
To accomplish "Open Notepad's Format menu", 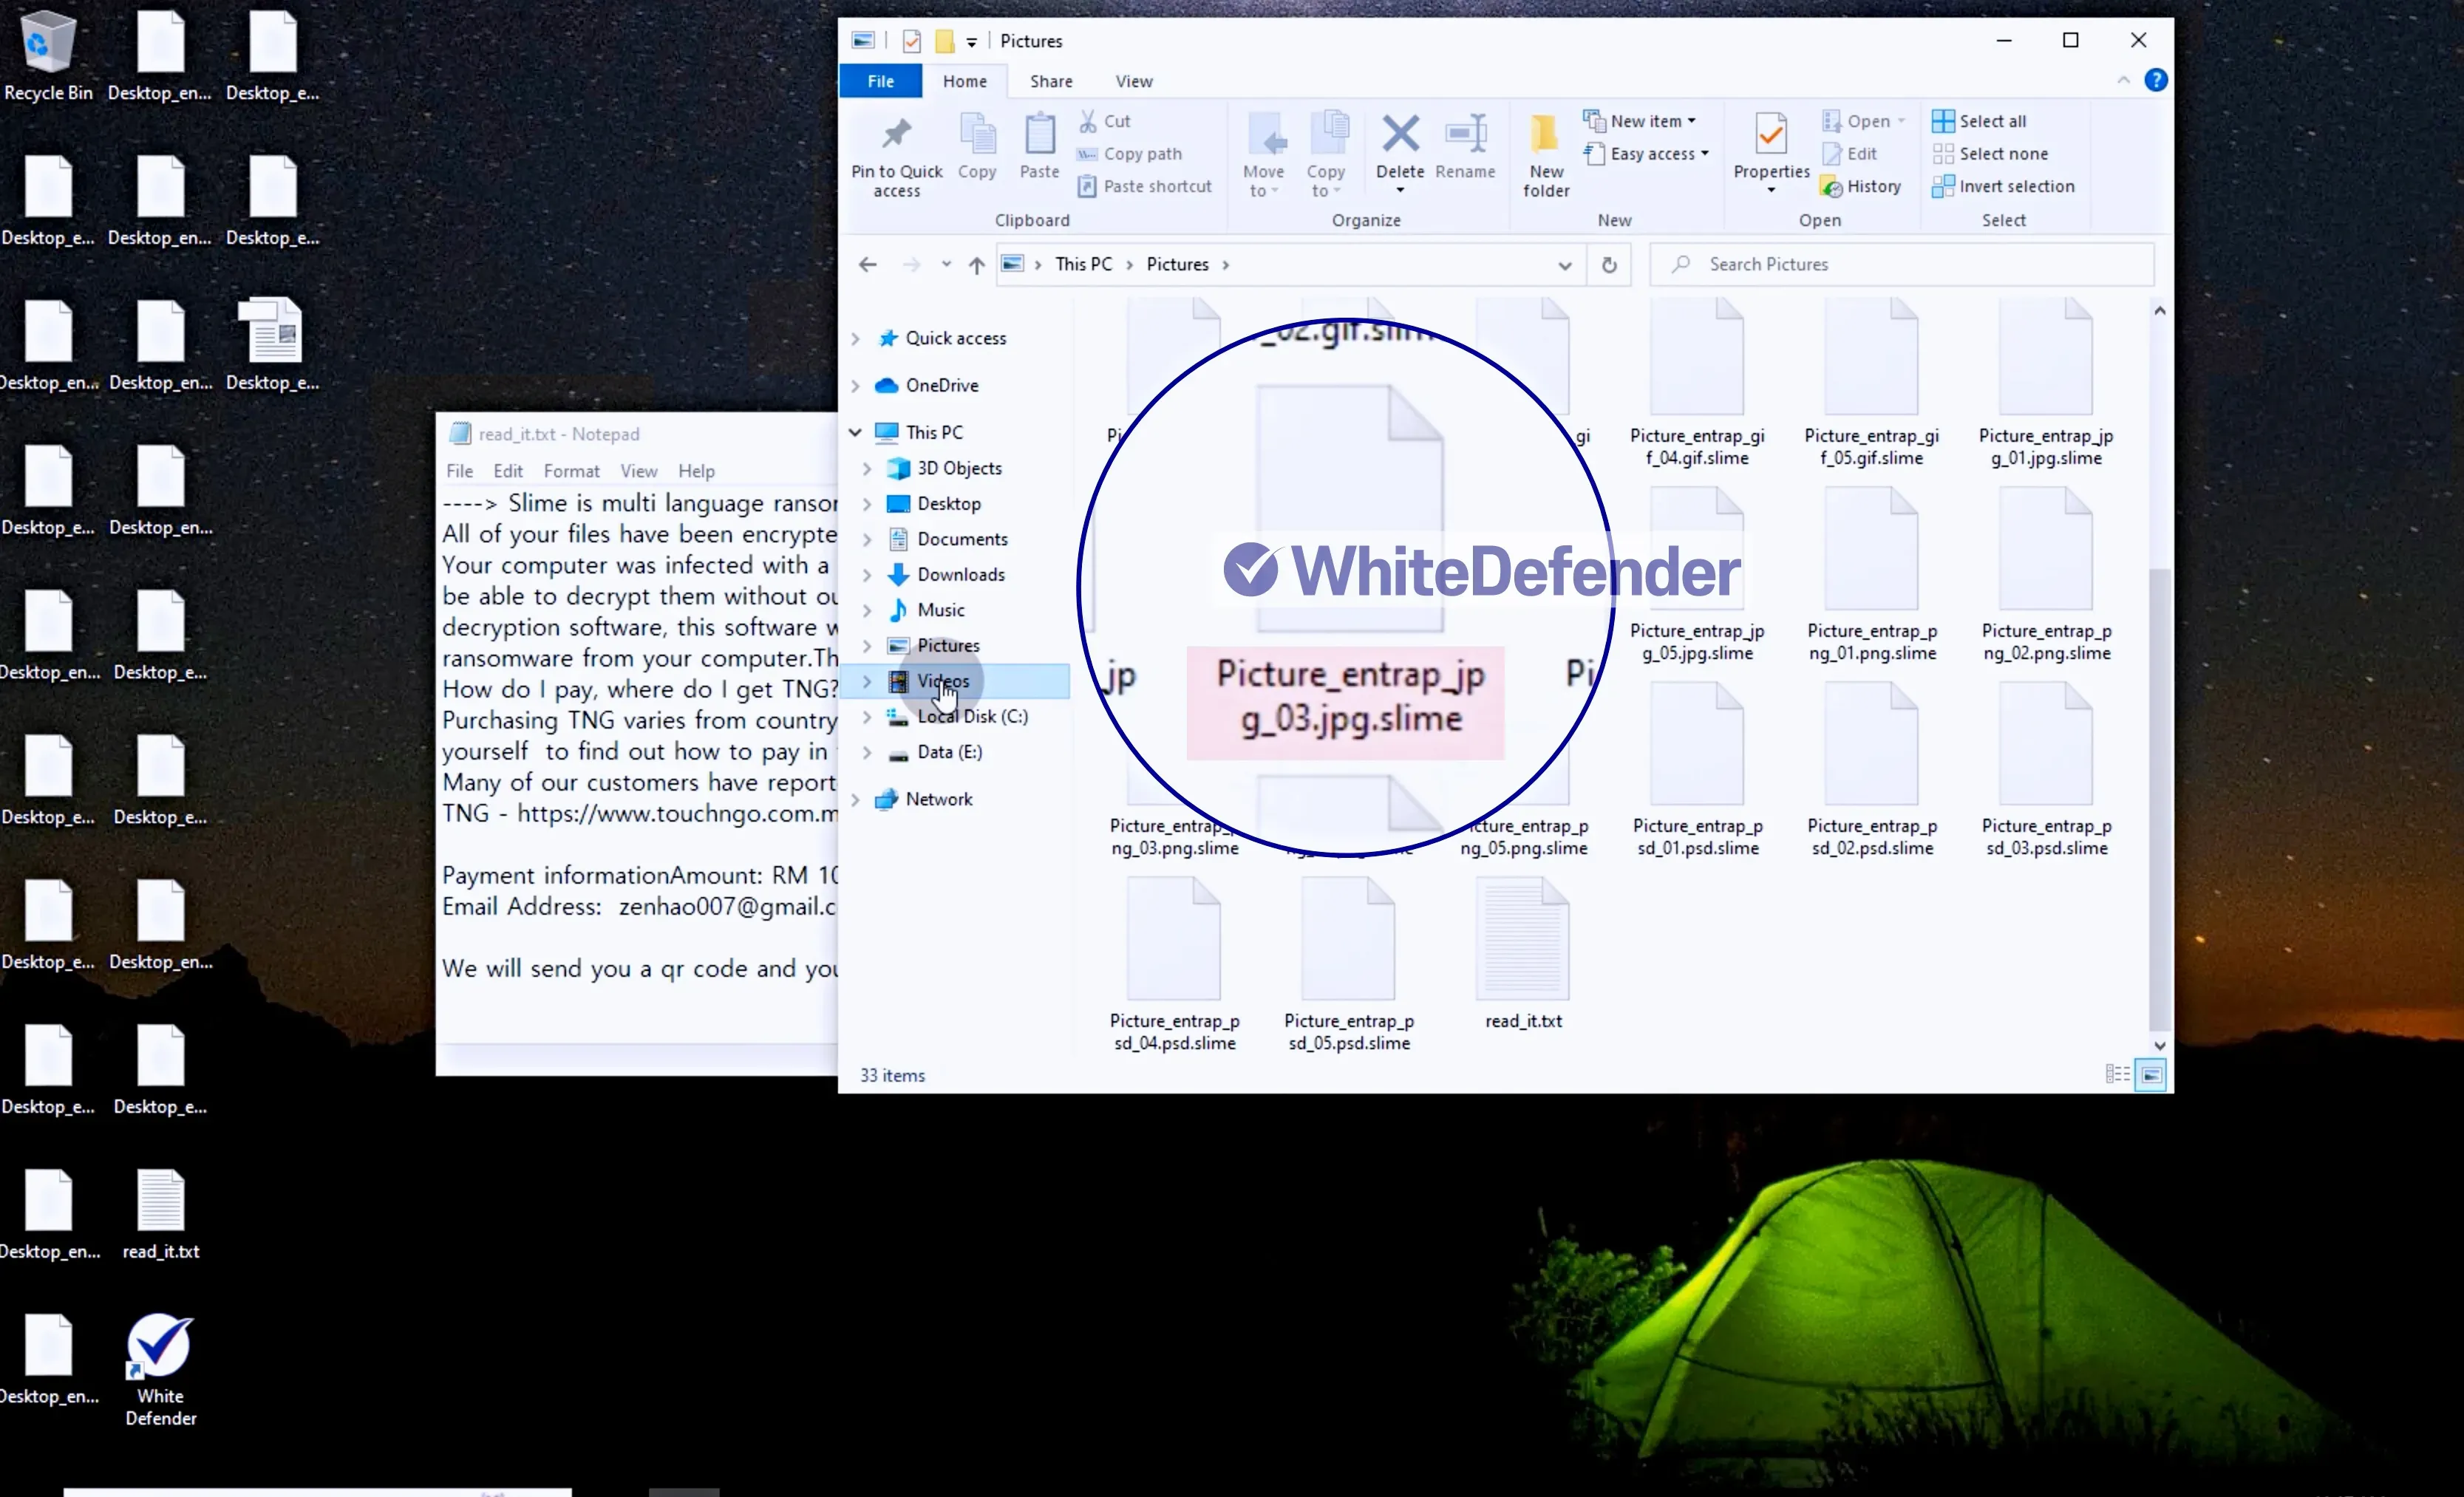I will point(571,471).
